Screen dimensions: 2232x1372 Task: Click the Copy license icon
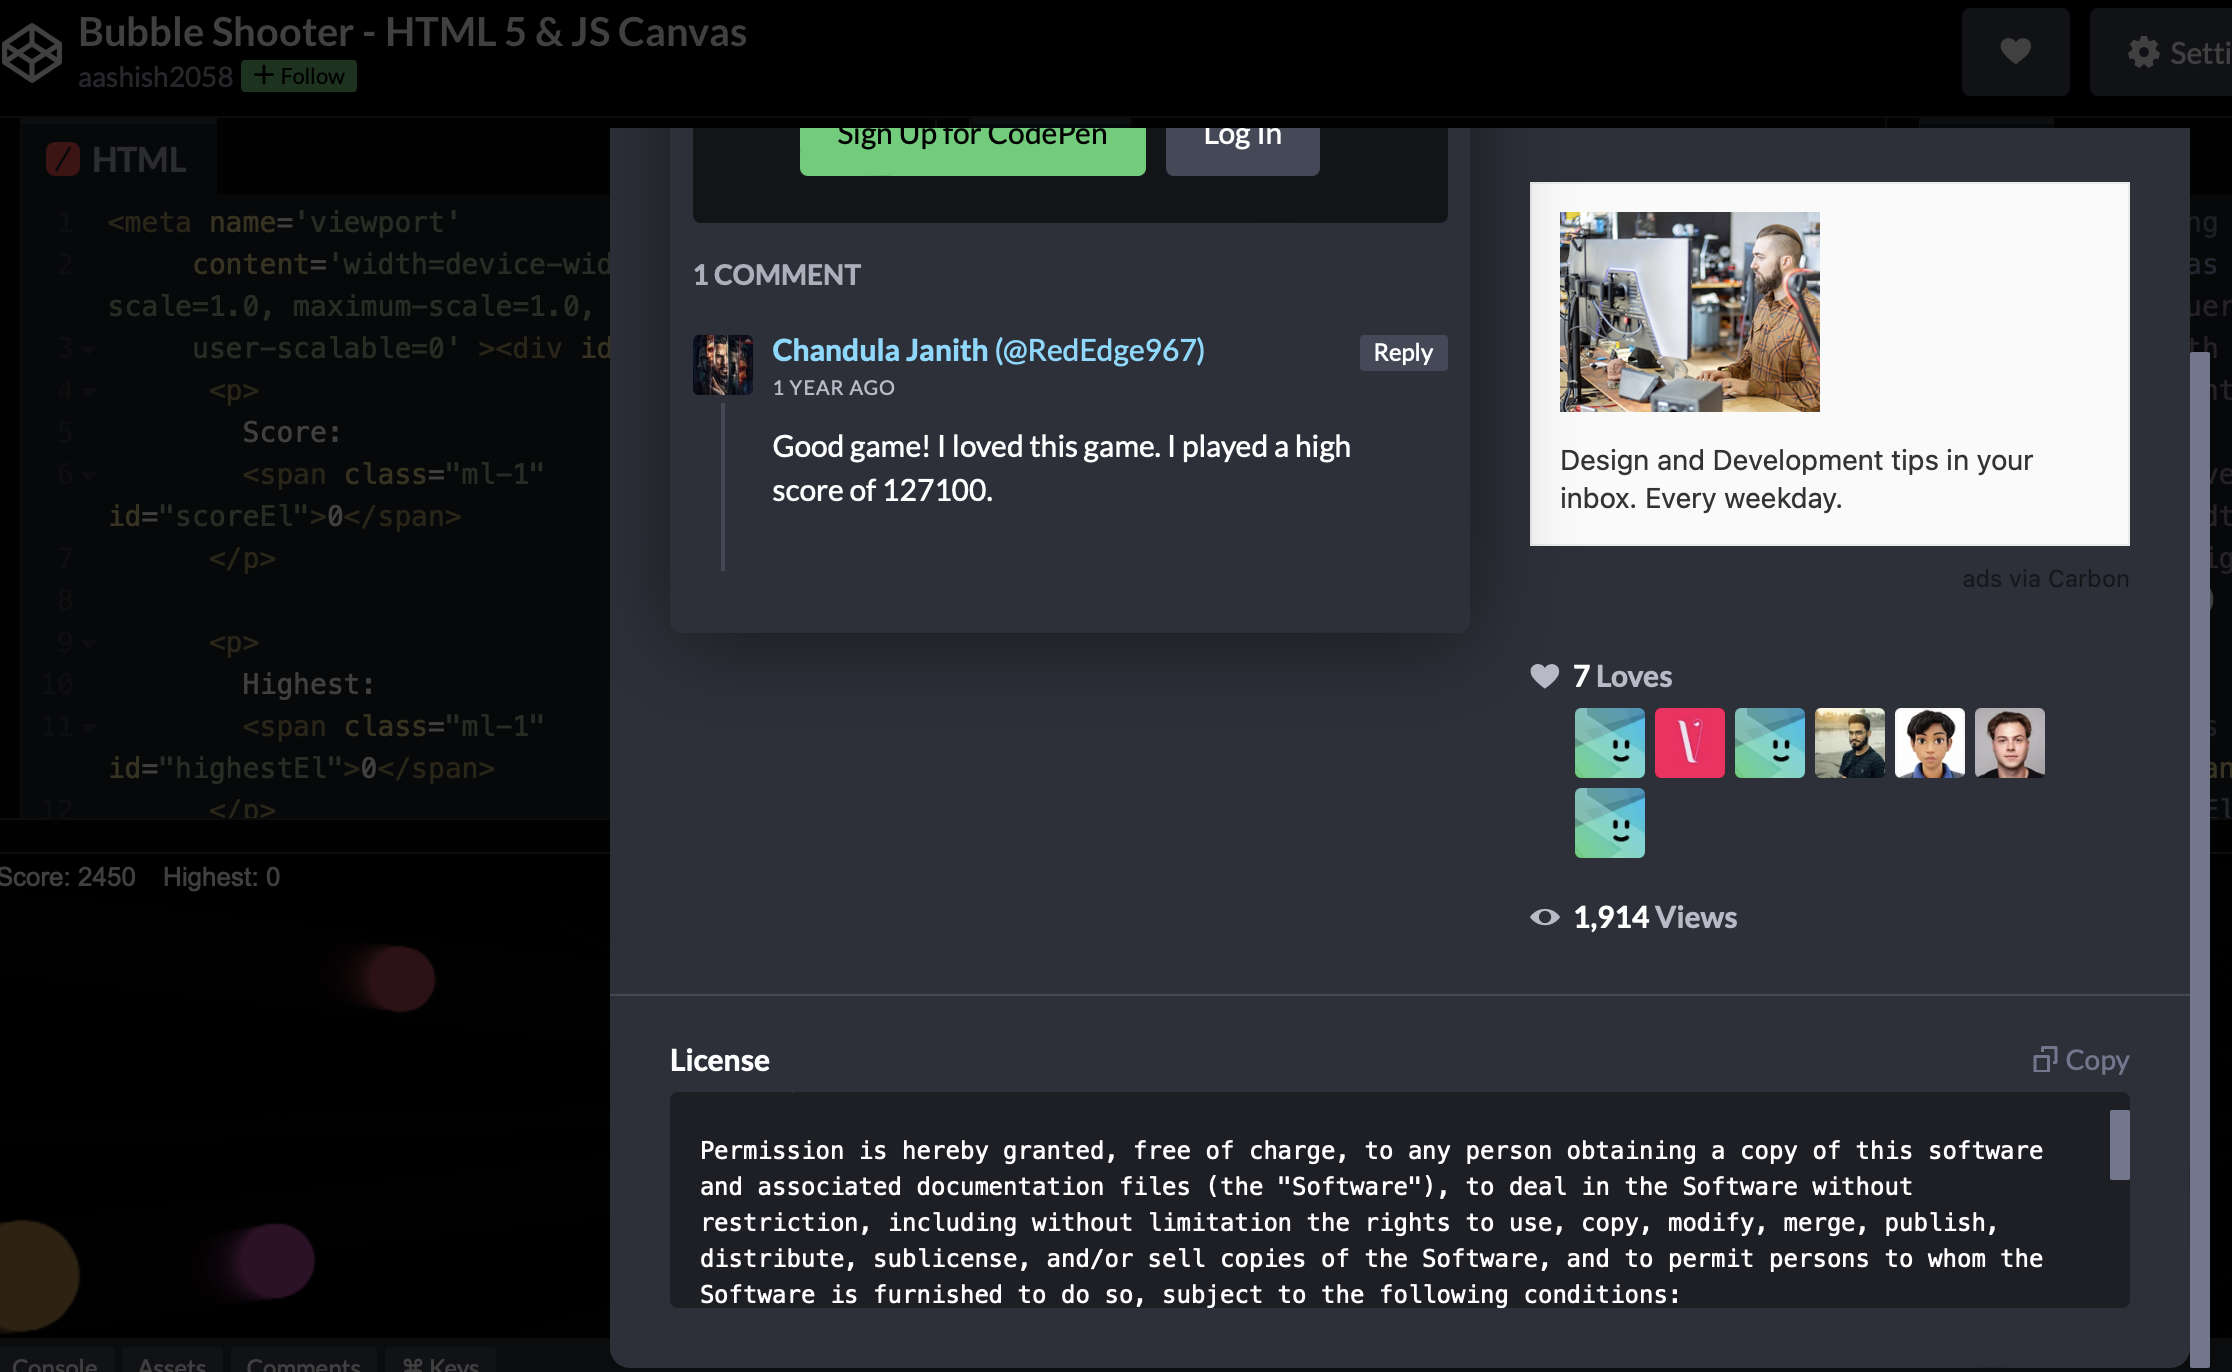click(x=2044, y=1059)
